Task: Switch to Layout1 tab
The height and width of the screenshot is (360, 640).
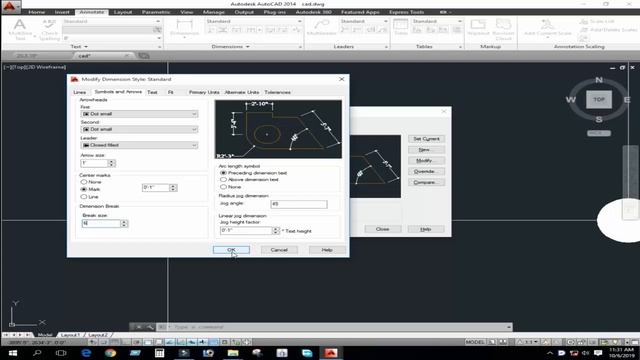Action: (x=70, y=335)
